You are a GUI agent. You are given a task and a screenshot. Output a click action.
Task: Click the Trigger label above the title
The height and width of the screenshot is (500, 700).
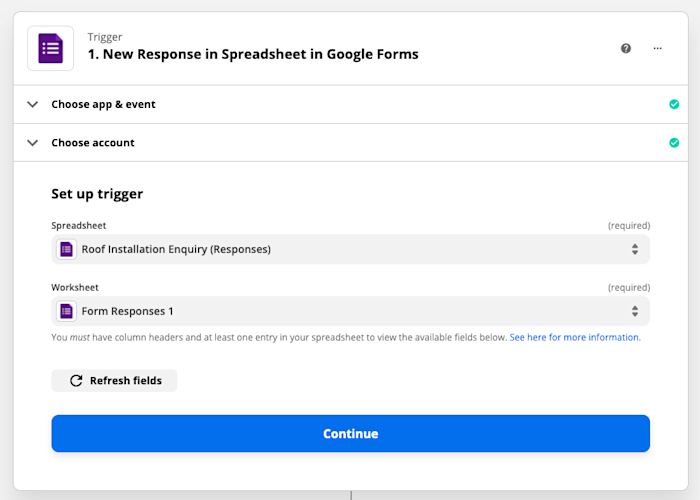coord(105,37)
